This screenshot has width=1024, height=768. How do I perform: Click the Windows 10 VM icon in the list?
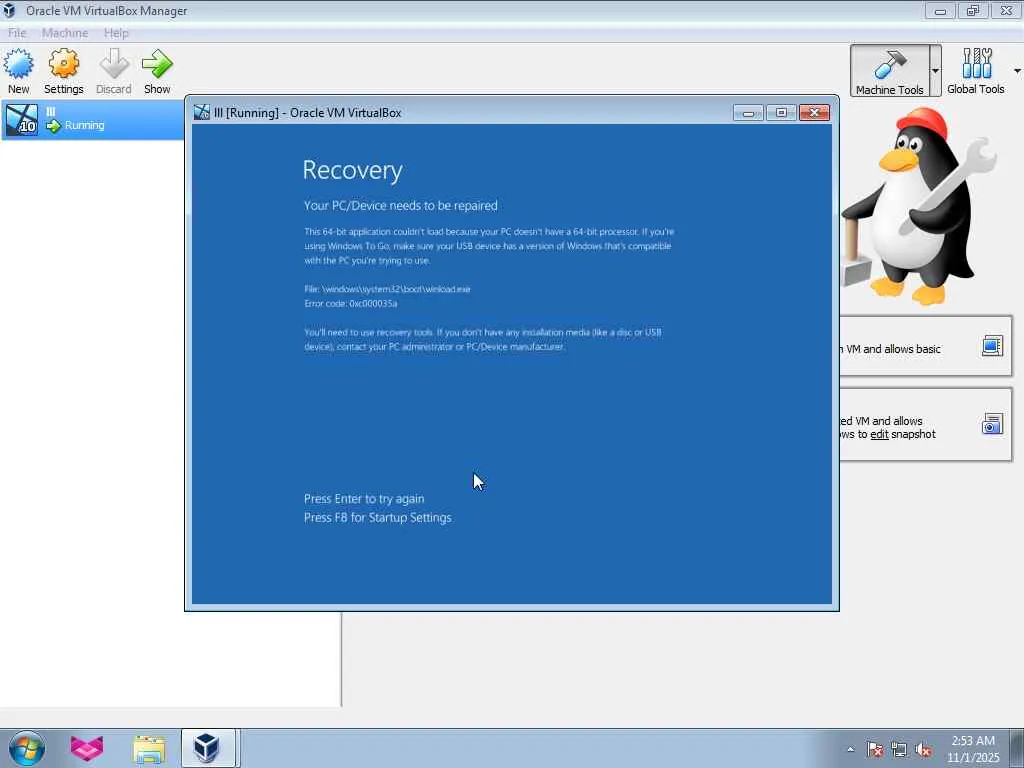tap(22, 120)
